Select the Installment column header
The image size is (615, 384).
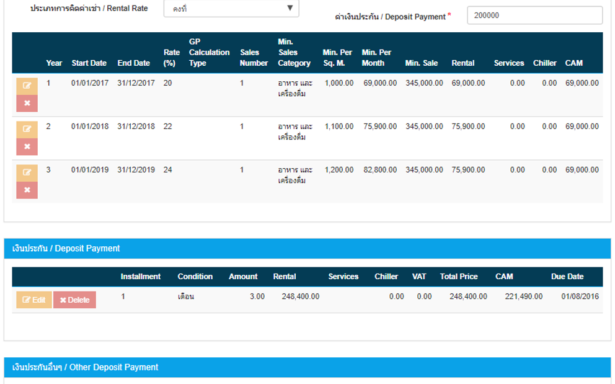click(140, 277)
